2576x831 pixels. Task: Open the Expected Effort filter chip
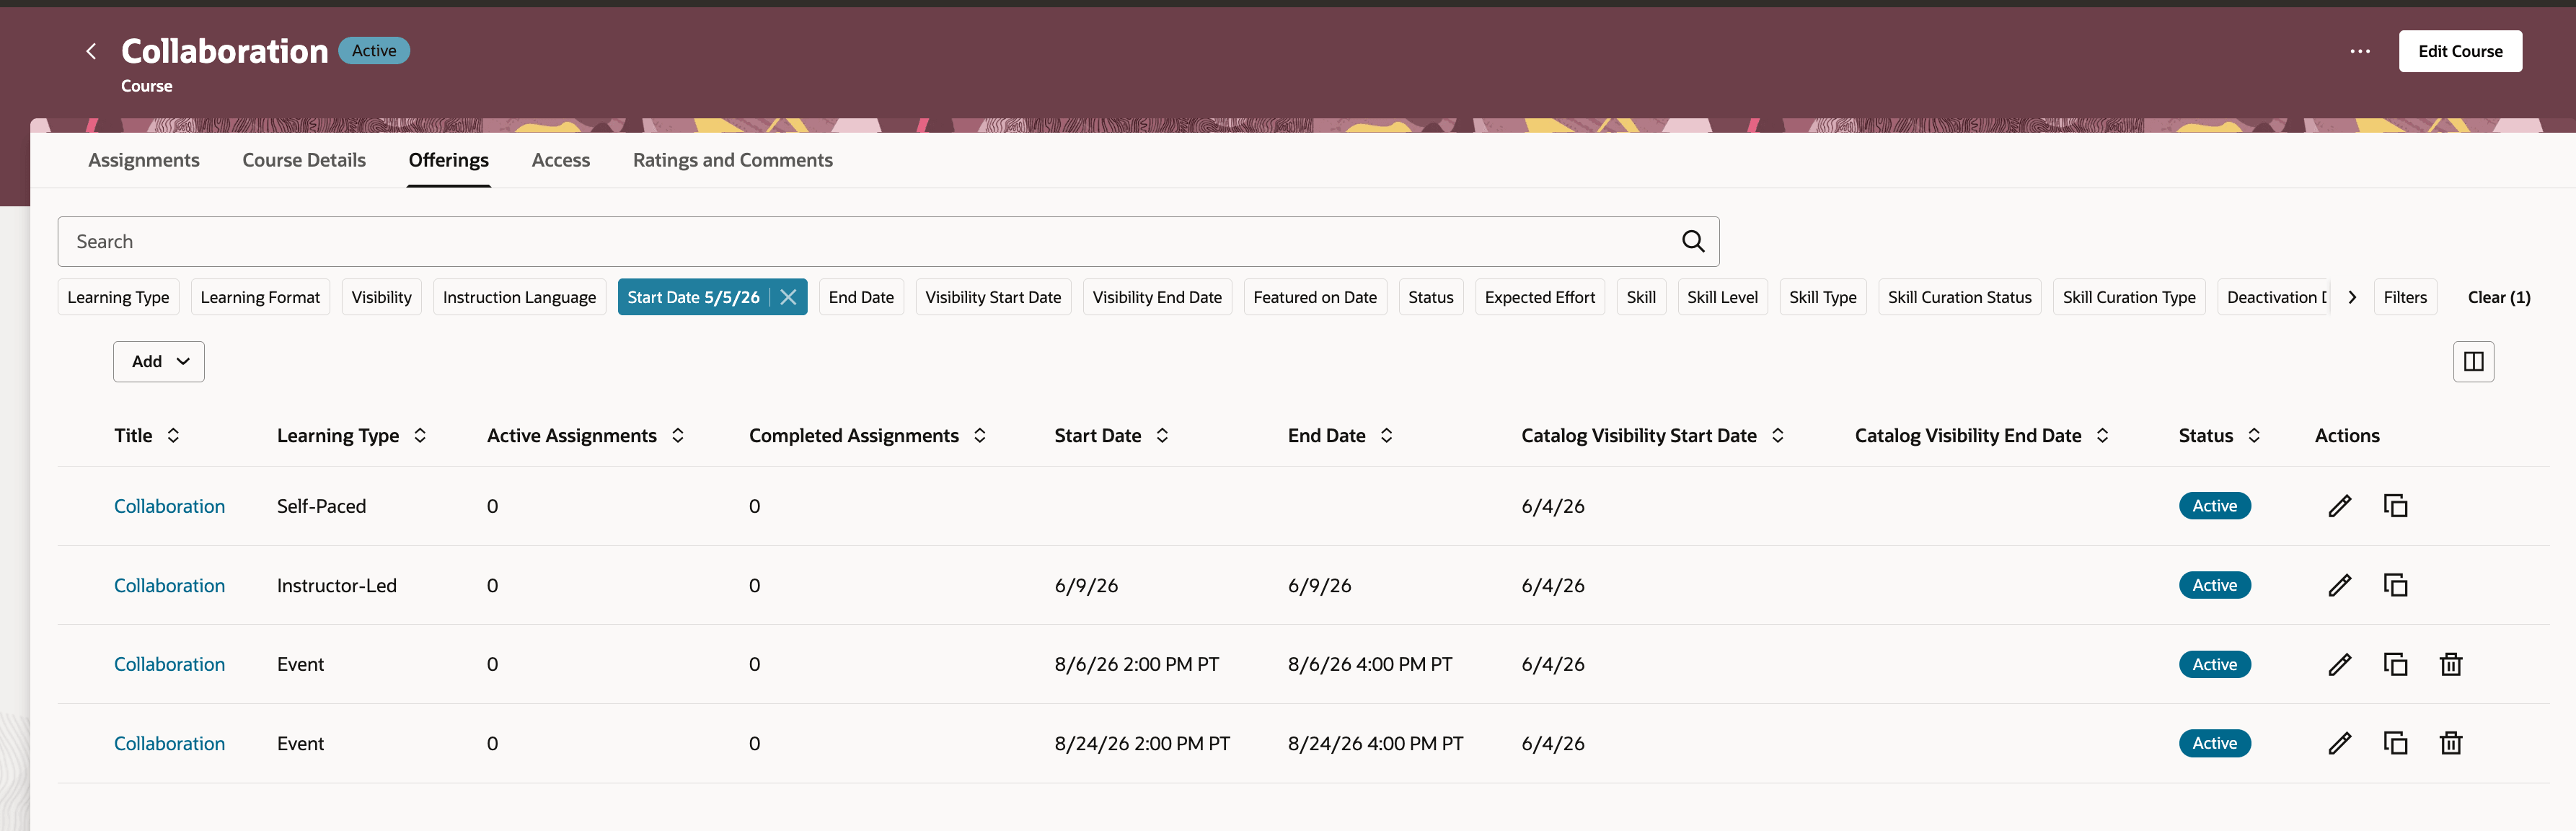click(1539, 297)
